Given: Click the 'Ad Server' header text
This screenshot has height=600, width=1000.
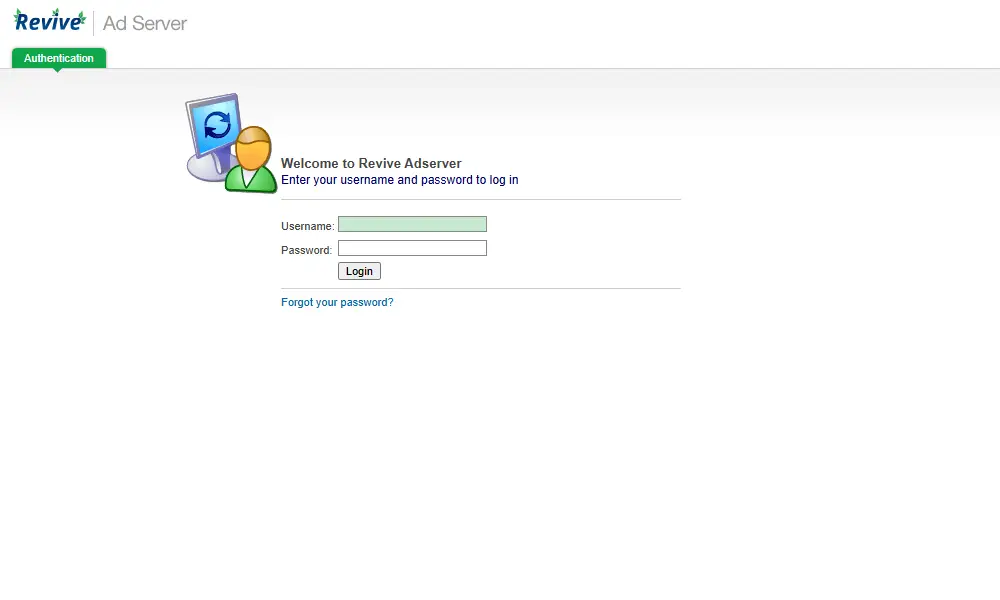Looking at the screenshot, I should tap(145, 23).
